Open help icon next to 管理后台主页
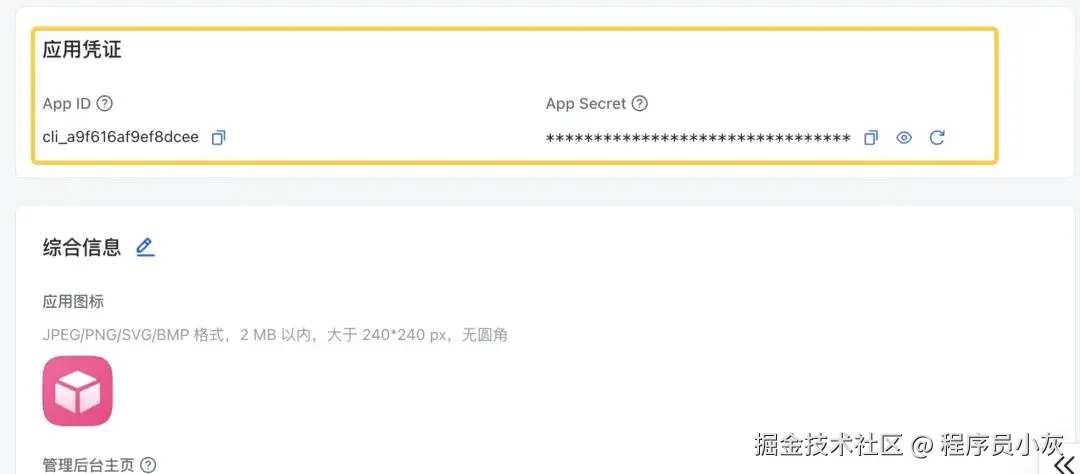1080x474 pixels. coord(148,466)
